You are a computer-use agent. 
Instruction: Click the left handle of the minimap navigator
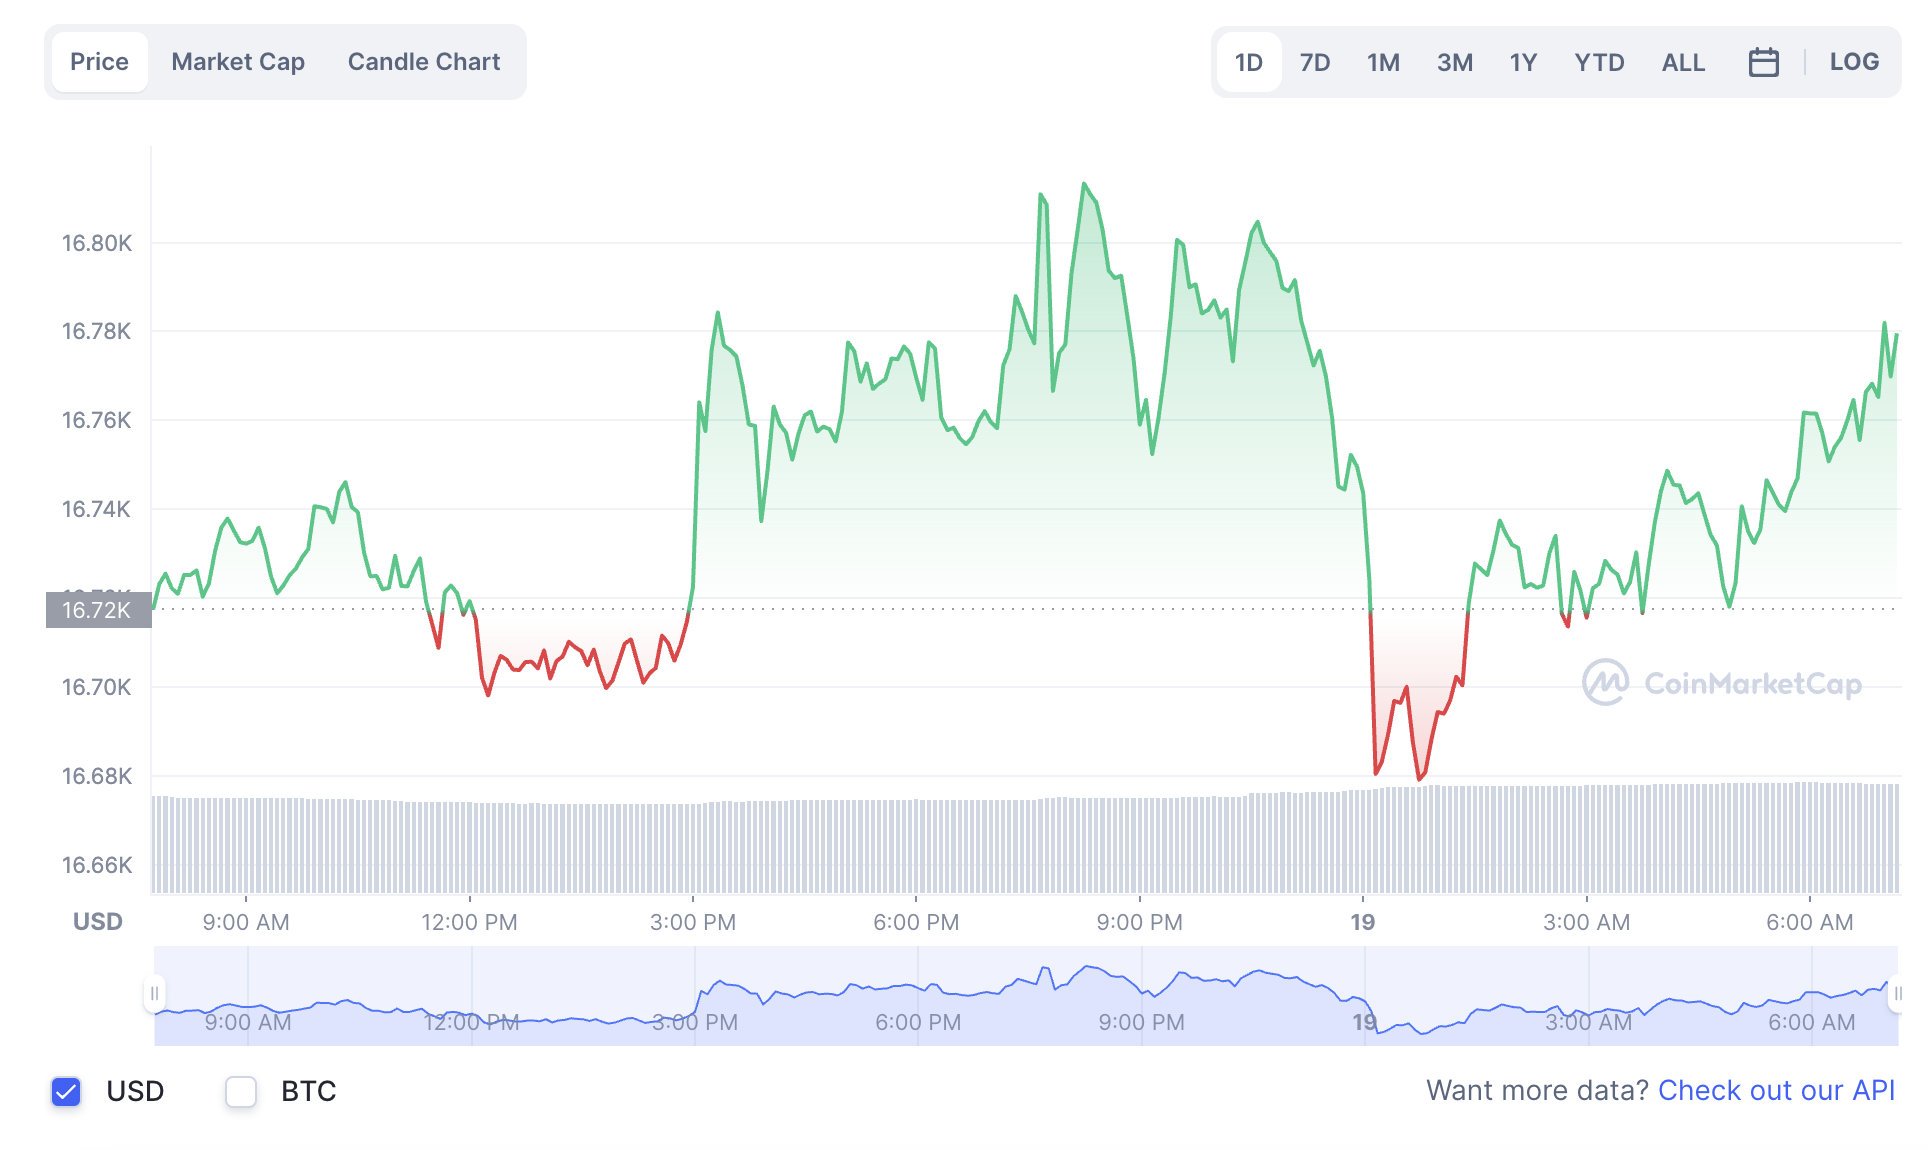point(155,995)
